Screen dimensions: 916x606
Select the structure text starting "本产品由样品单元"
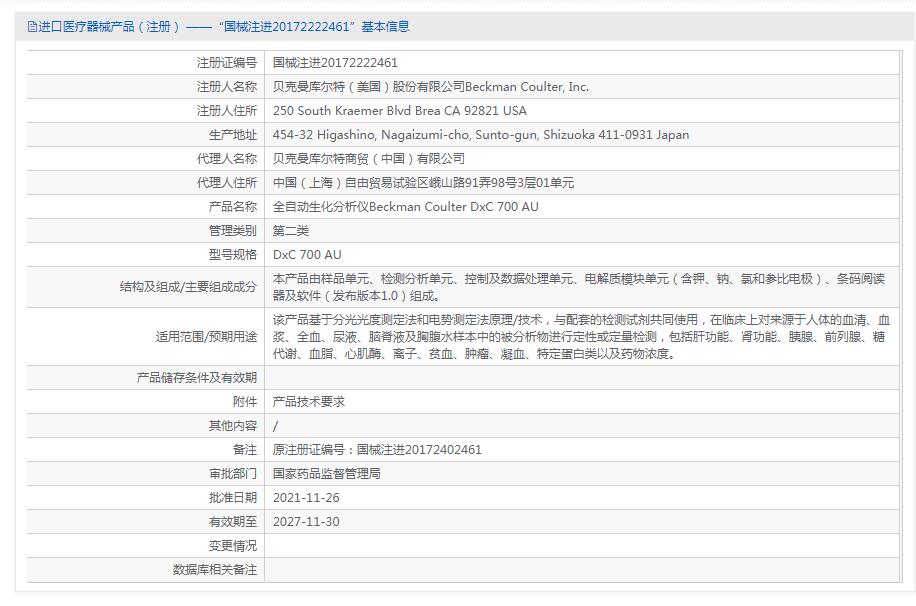579,287
